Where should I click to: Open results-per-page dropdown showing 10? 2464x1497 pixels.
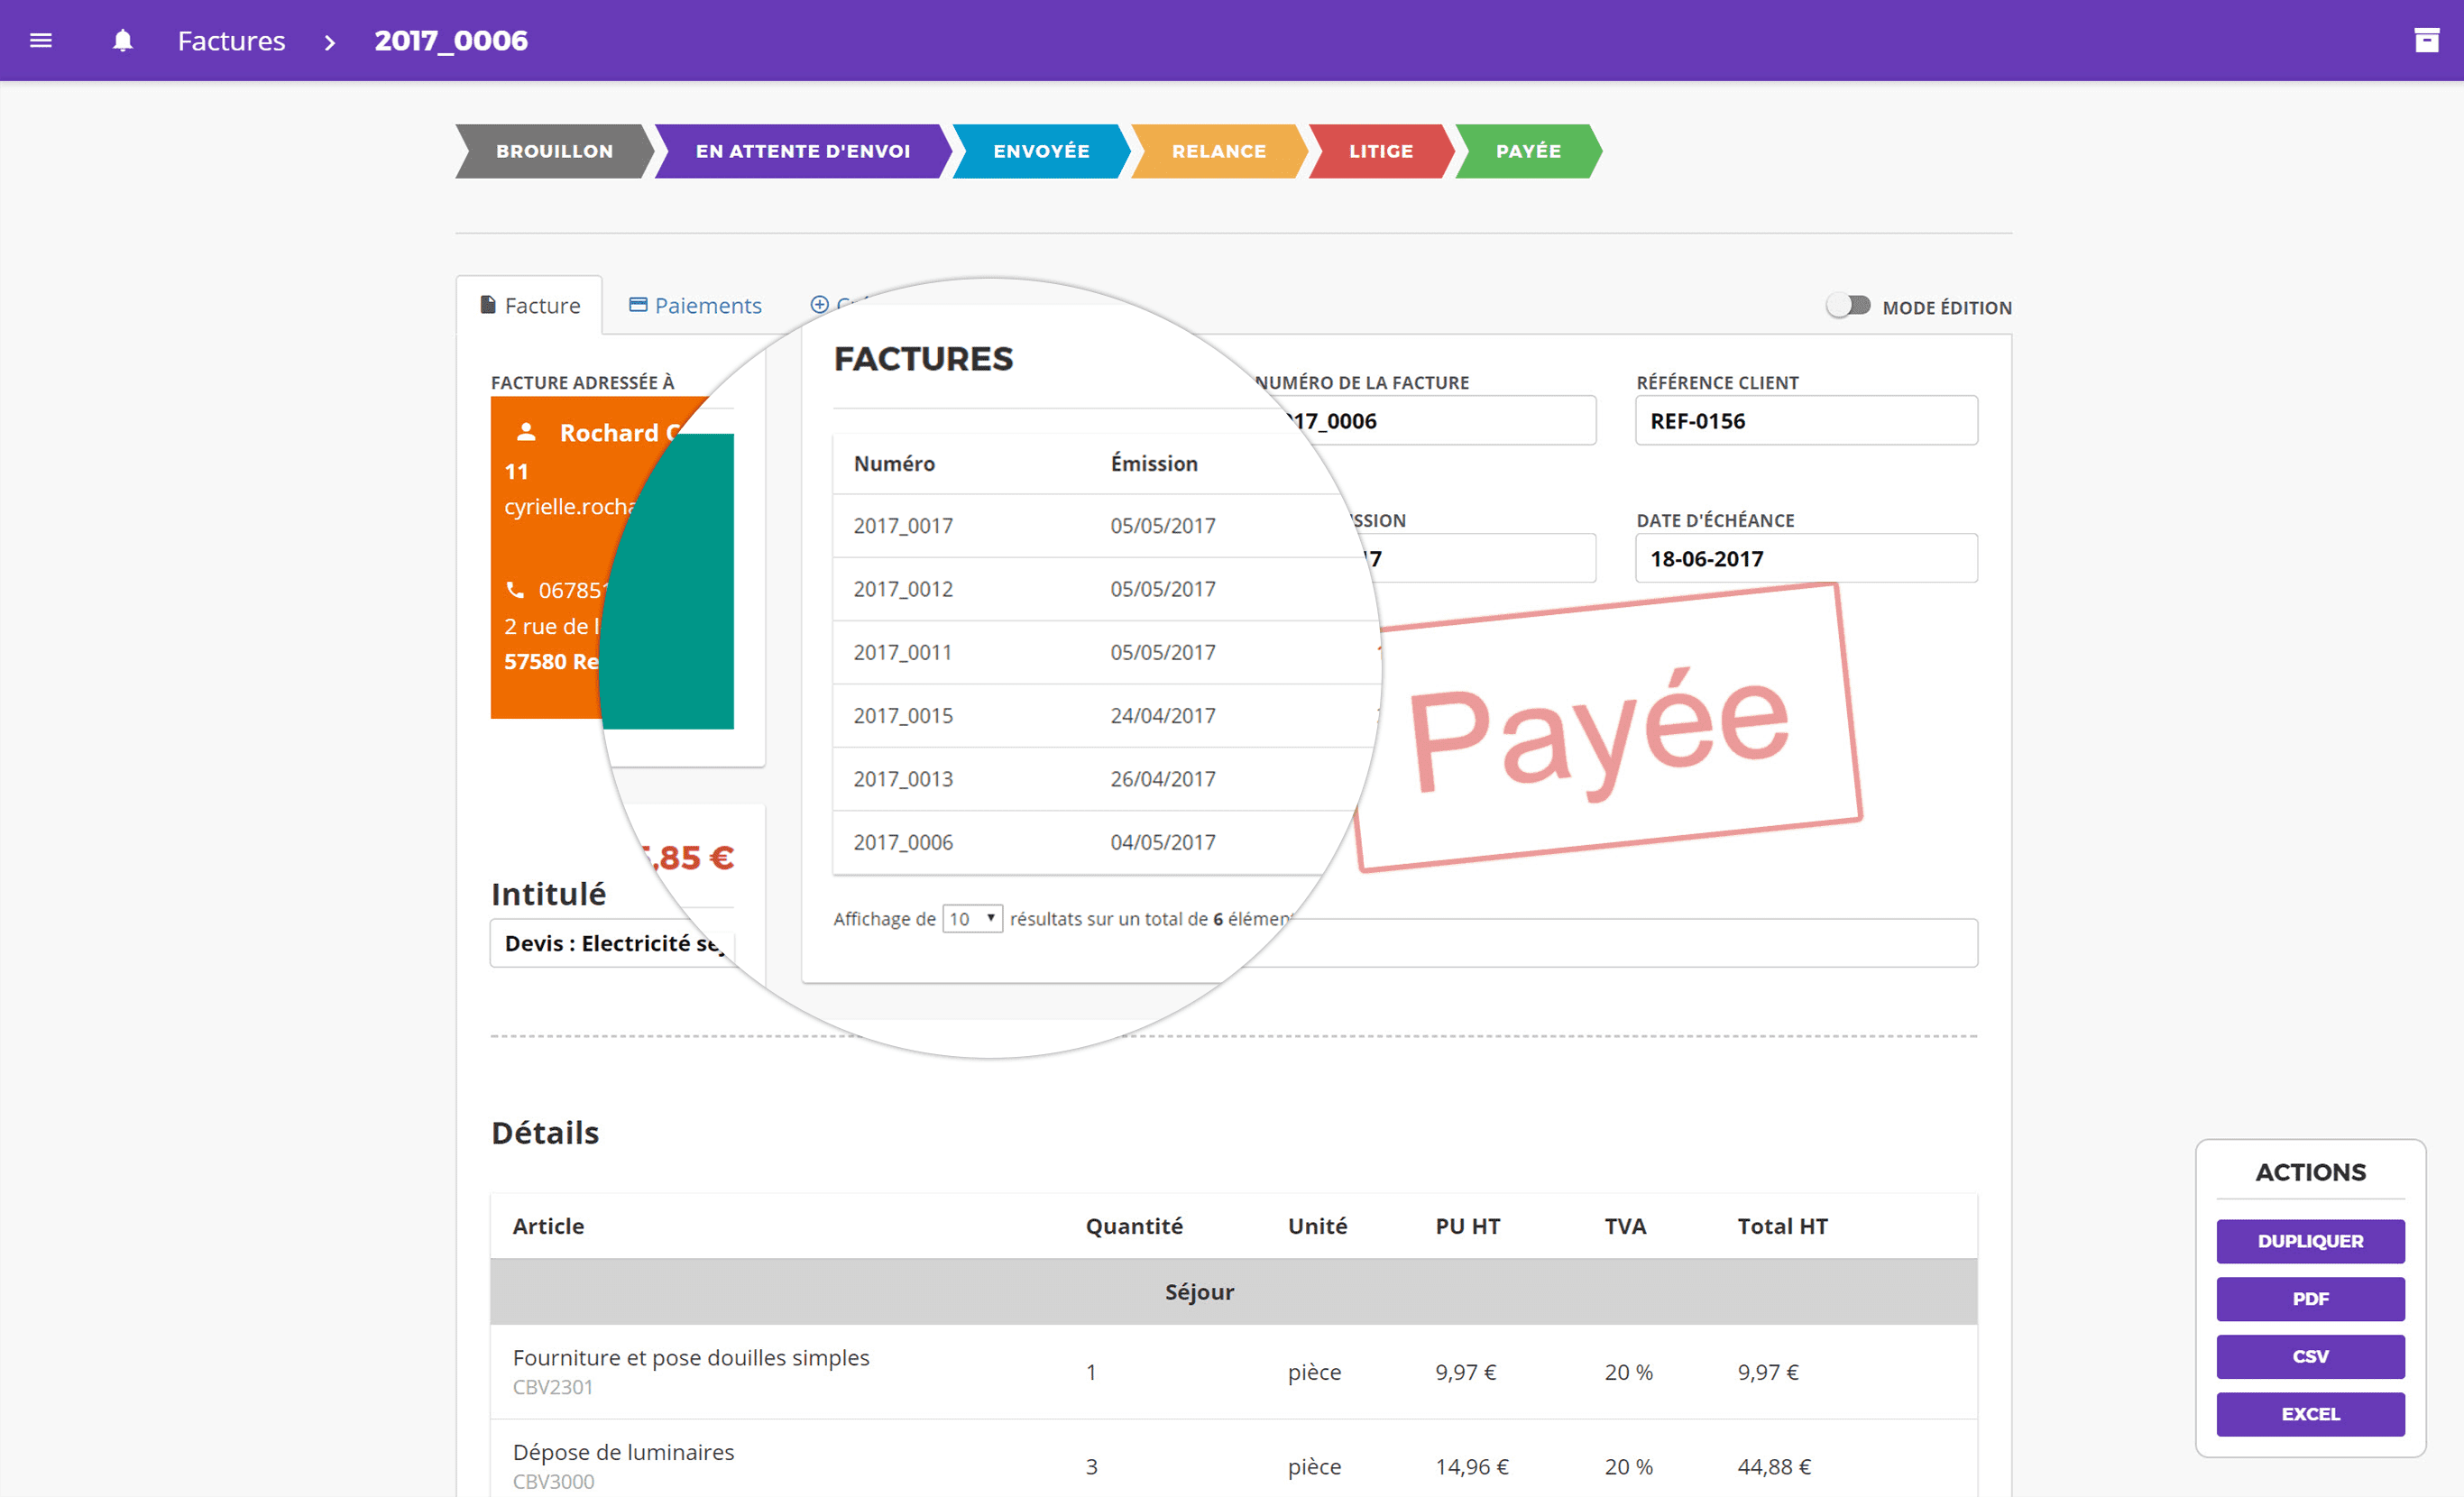point(973,918)
